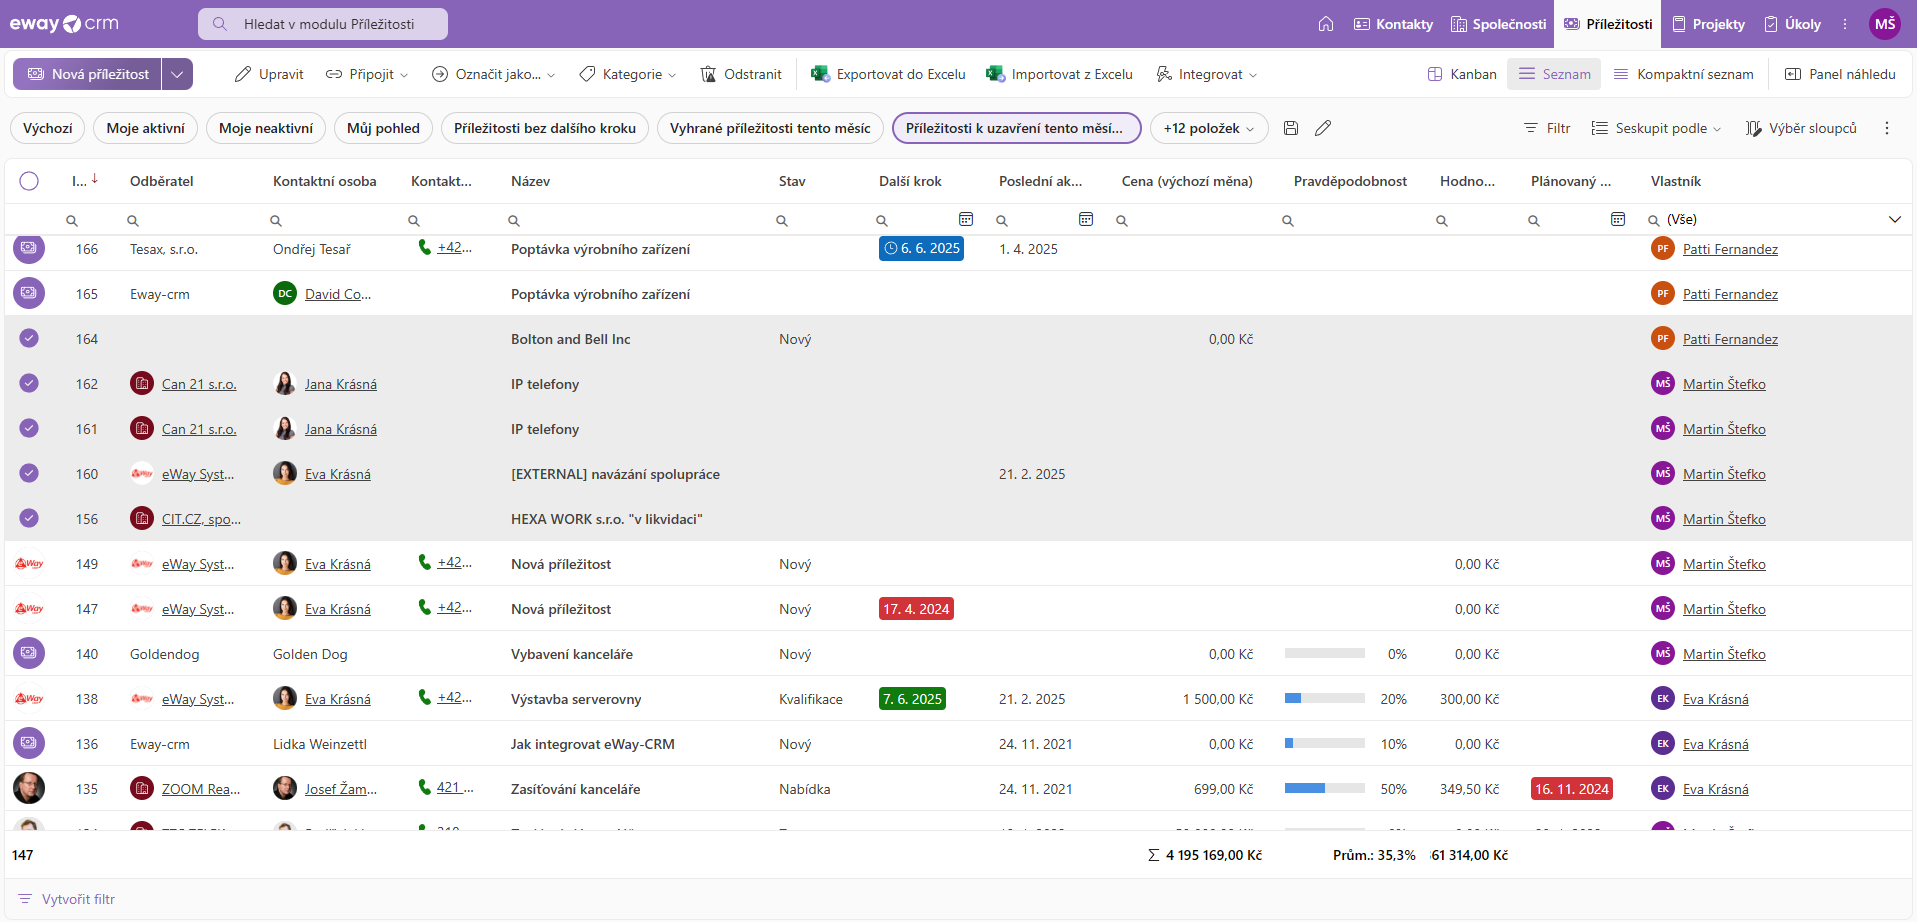Click the 20% probability bar in row 138

[1325, 698]
